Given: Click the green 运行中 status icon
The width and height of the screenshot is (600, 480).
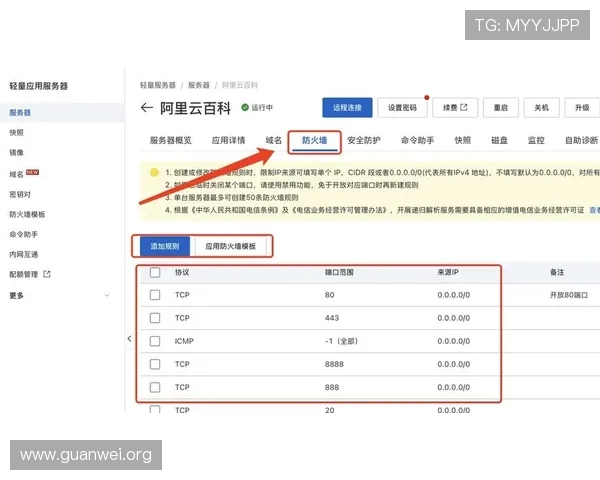Looking at the screenshot, I should click(245, 107).
